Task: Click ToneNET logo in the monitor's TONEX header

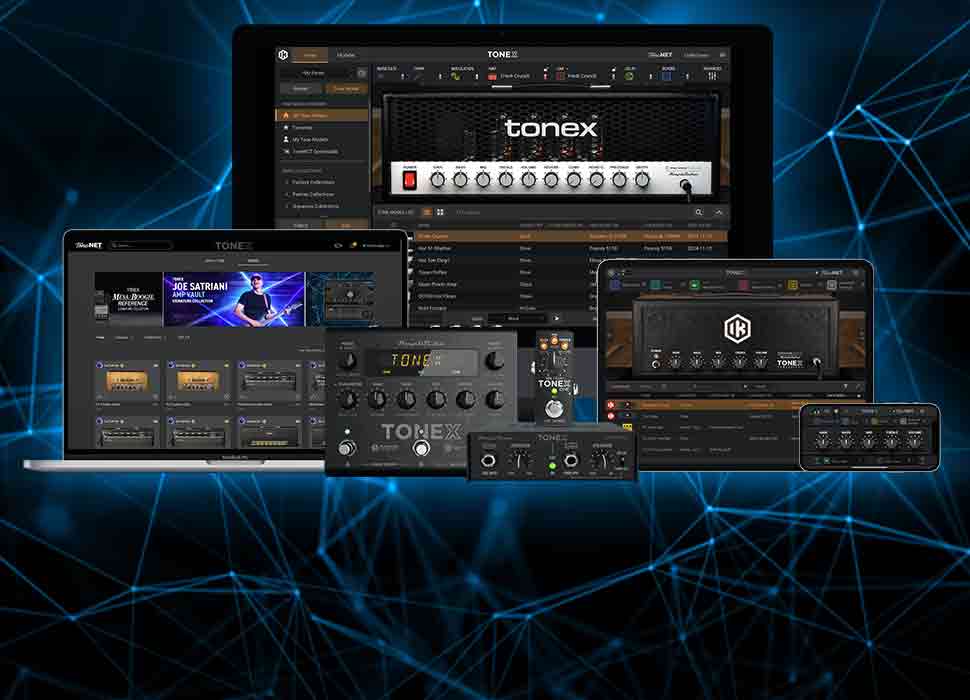Action: tap(660, 55)
